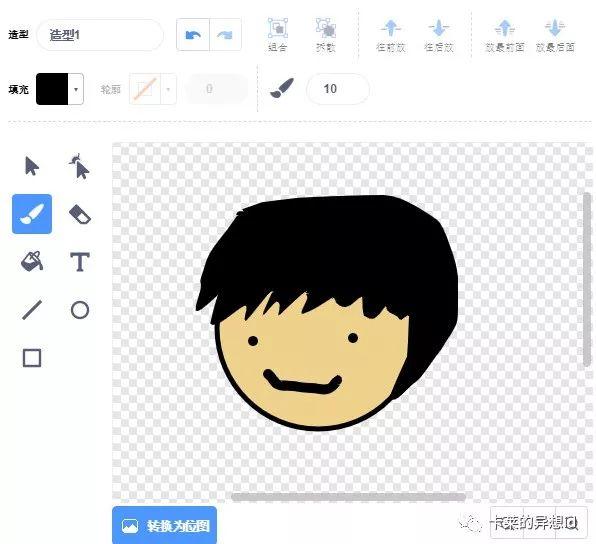This screenshot has height=544, width=596.
Task: Select the Fill bucket tool
Action: (x=32, y=262)
